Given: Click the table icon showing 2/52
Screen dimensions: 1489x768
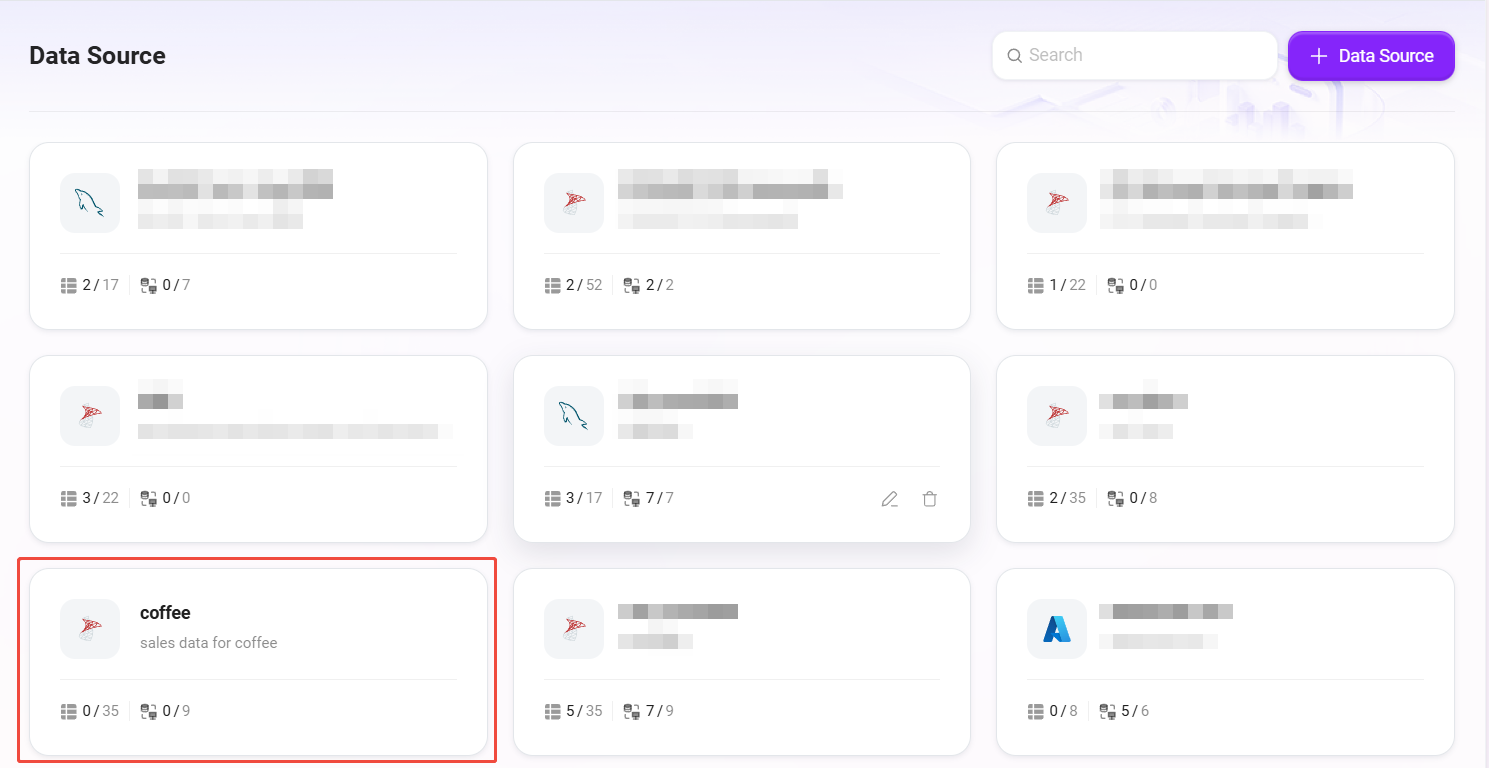Looking at the screenshot, I should [553, 286].
